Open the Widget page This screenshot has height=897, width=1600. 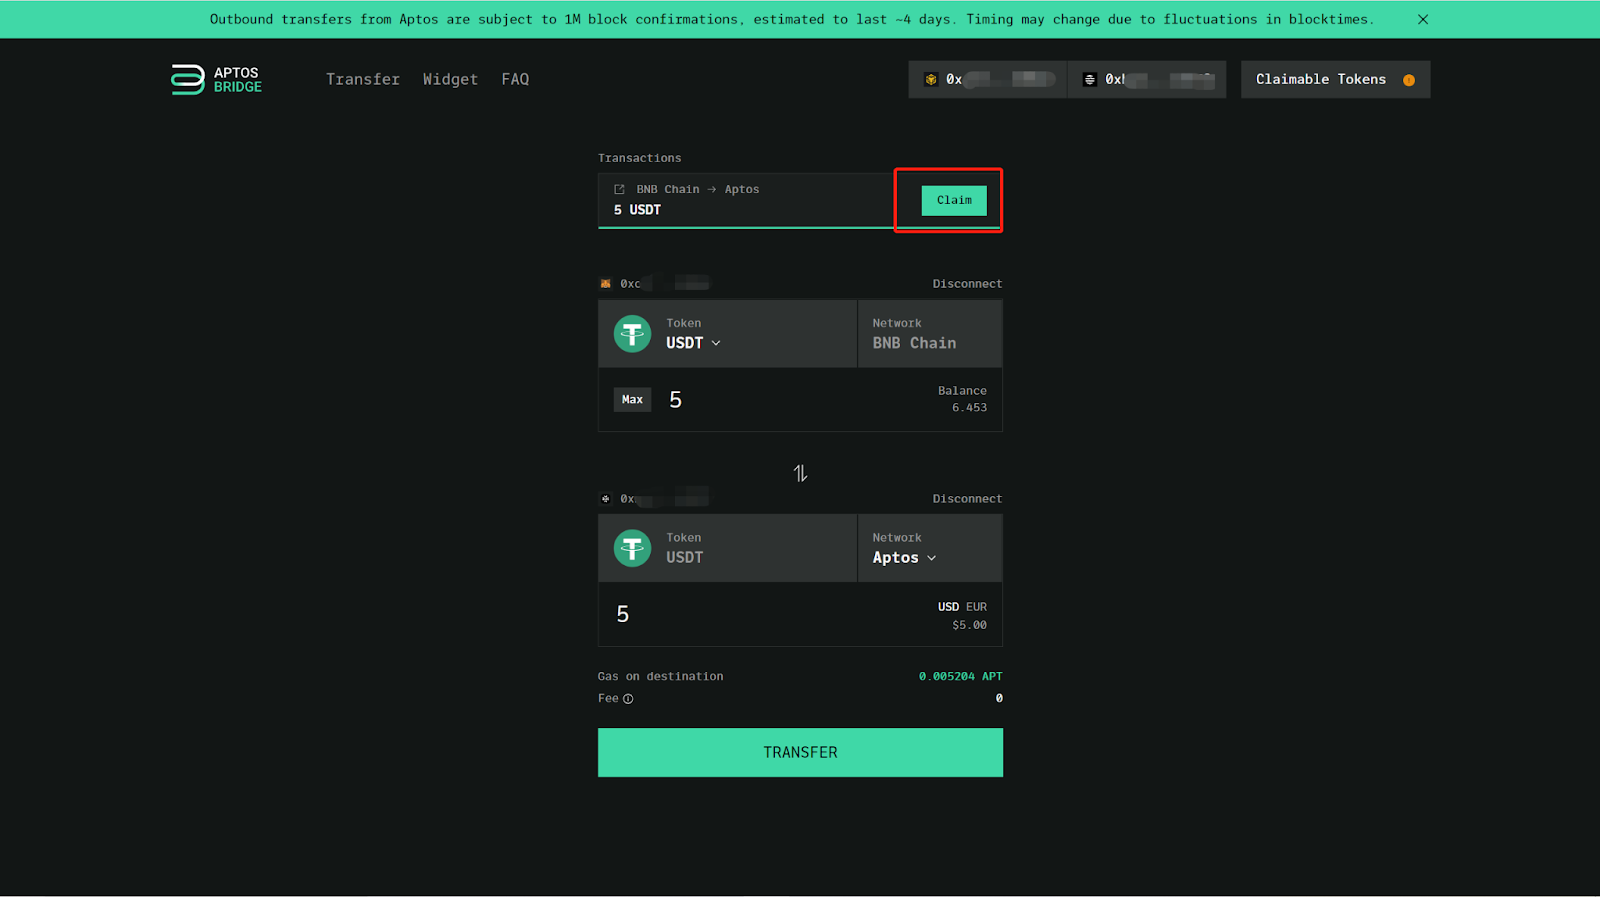(x=450, y=79)
